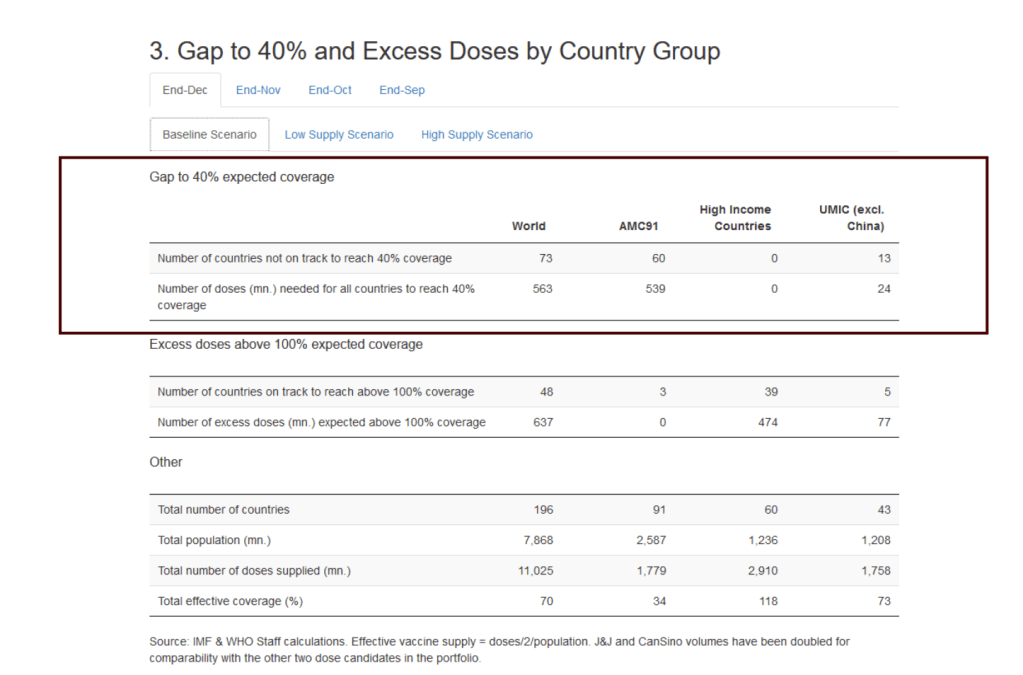
Task: Select the 'Number of countries not on track' row
Action: point(304,258)
